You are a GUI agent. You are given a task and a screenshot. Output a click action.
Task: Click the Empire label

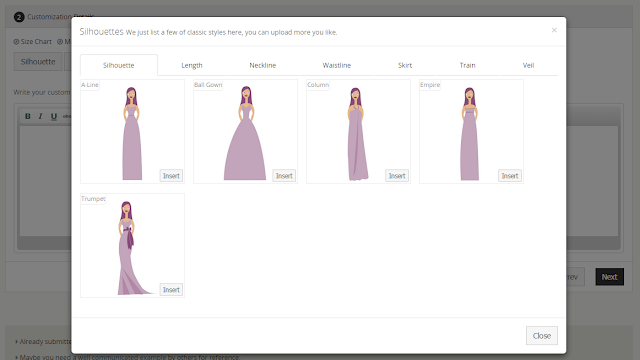(430, 85)
